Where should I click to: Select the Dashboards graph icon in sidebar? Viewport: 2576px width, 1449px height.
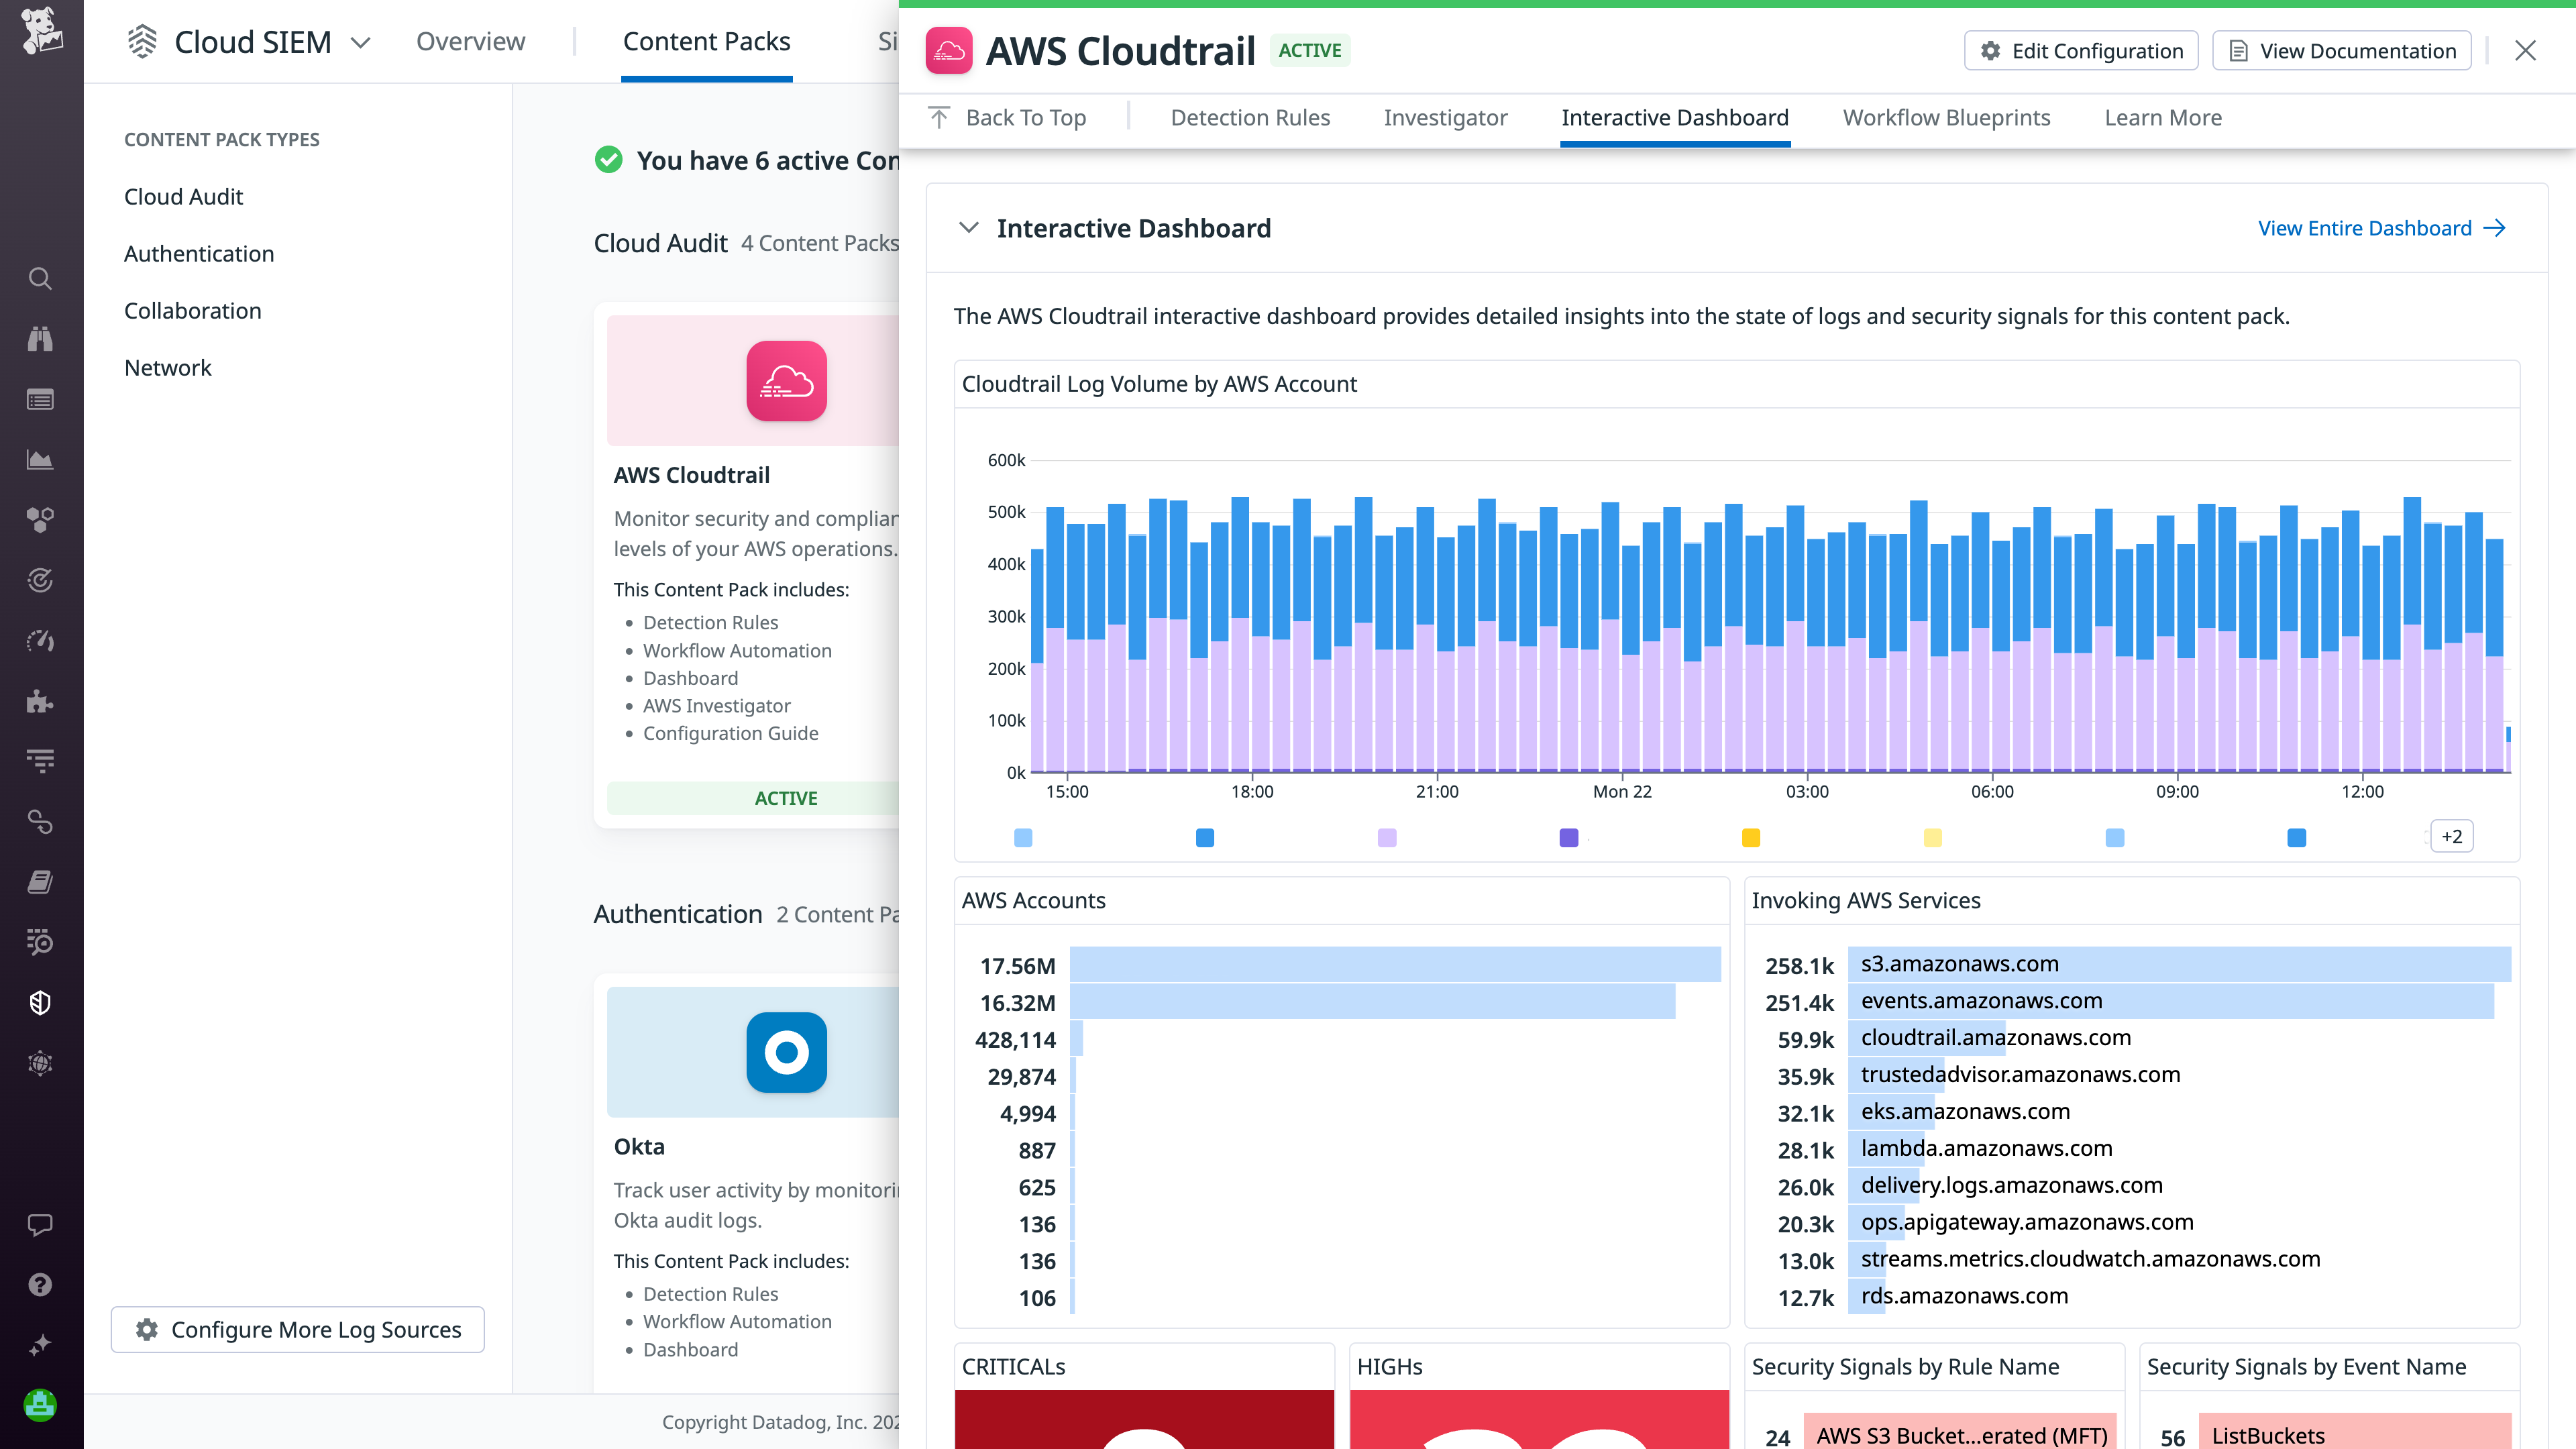40,460
